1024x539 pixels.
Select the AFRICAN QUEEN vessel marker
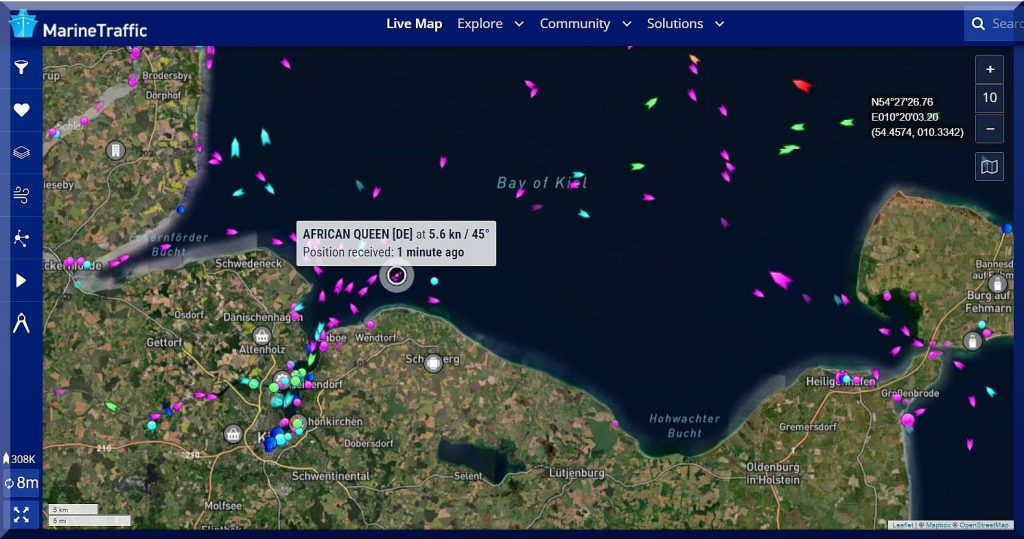(x=396, y=276)
